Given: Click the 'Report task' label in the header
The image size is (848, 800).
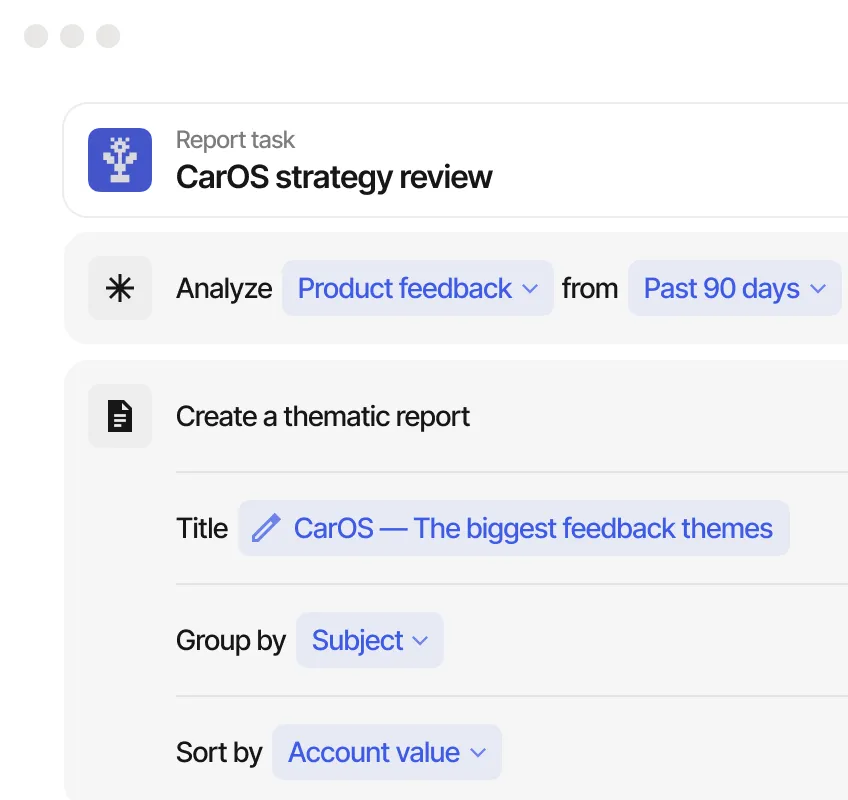Looking at the screenshot, I should (x=235, y=140).
